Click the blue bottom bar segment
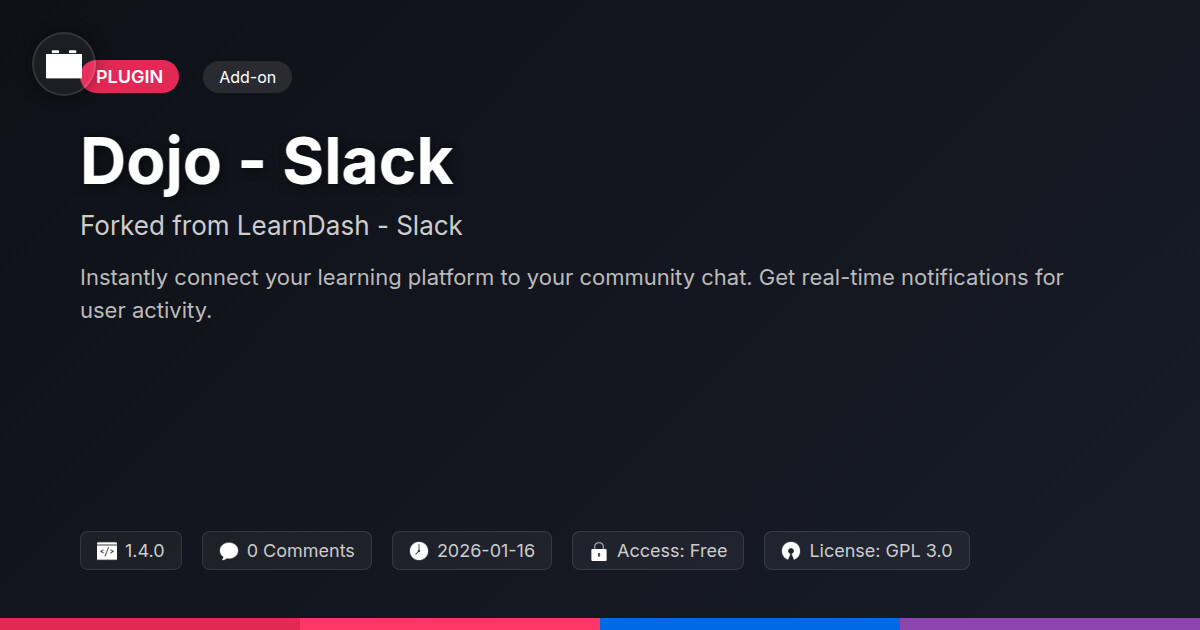The width and height of the screenshot is (1200, 630). tap(750, 623)
